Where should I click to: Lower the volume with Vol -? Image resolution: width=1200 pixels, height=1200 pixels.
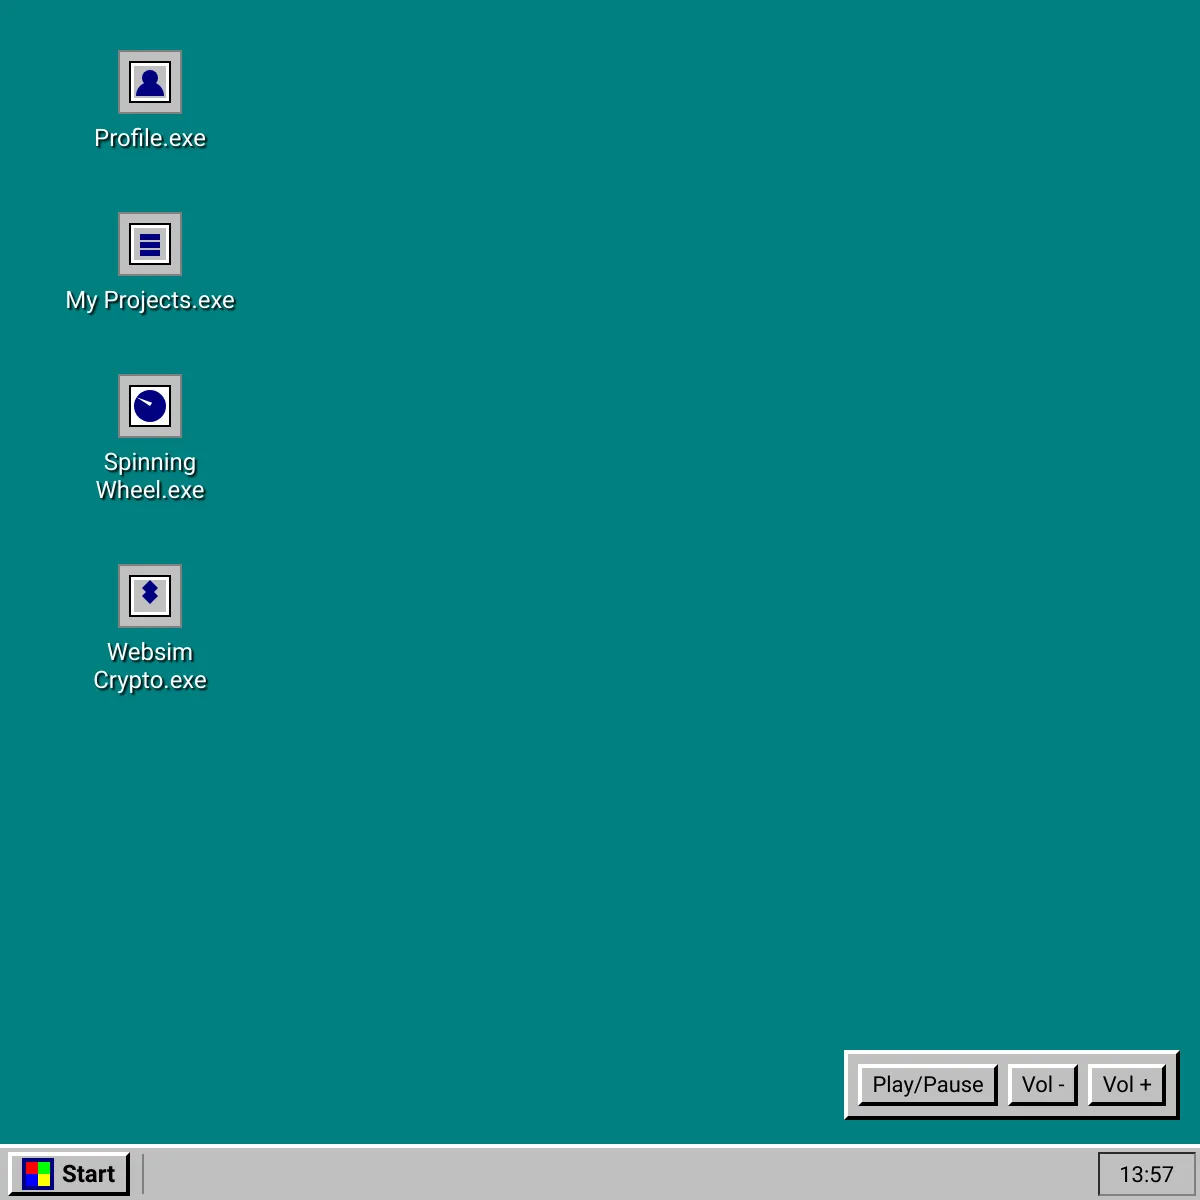tap(1043, 1085)
